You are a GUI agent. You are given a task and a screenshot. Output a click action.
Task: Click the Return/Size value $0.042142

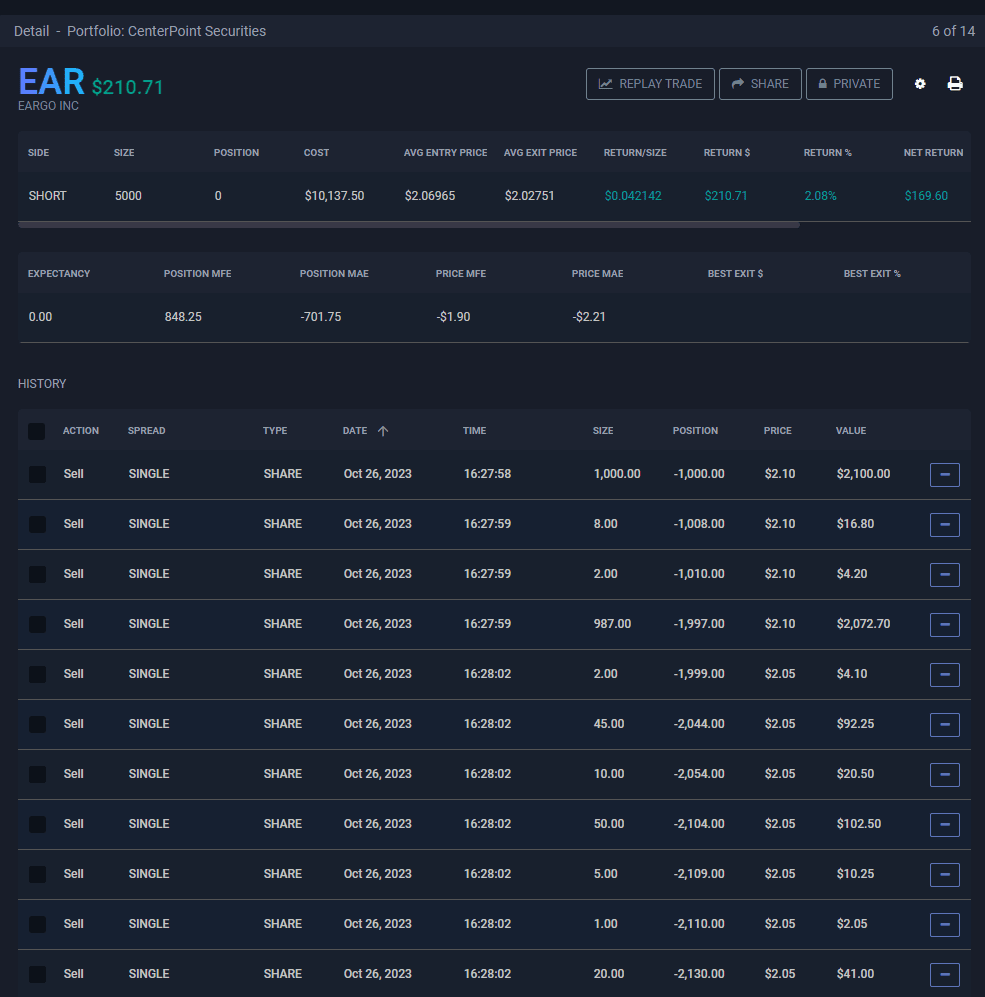(x=633, y=196)
